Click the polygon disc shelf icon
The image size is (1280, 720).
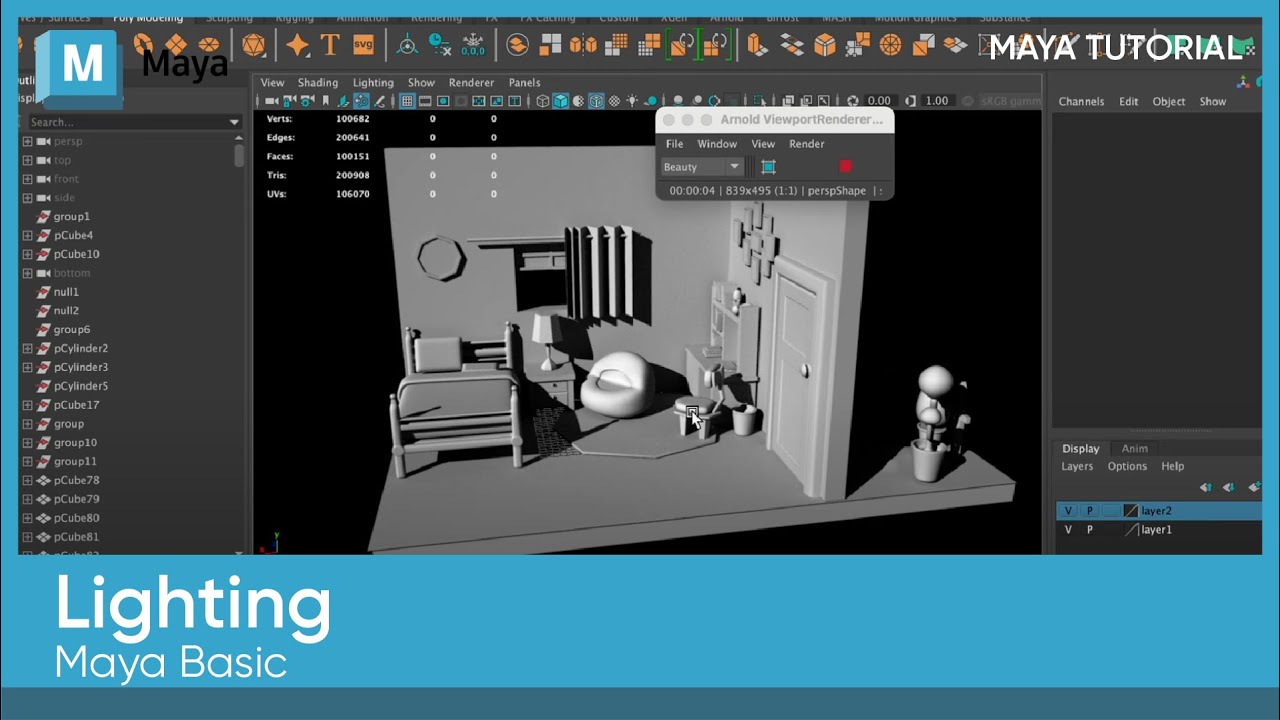208,45
